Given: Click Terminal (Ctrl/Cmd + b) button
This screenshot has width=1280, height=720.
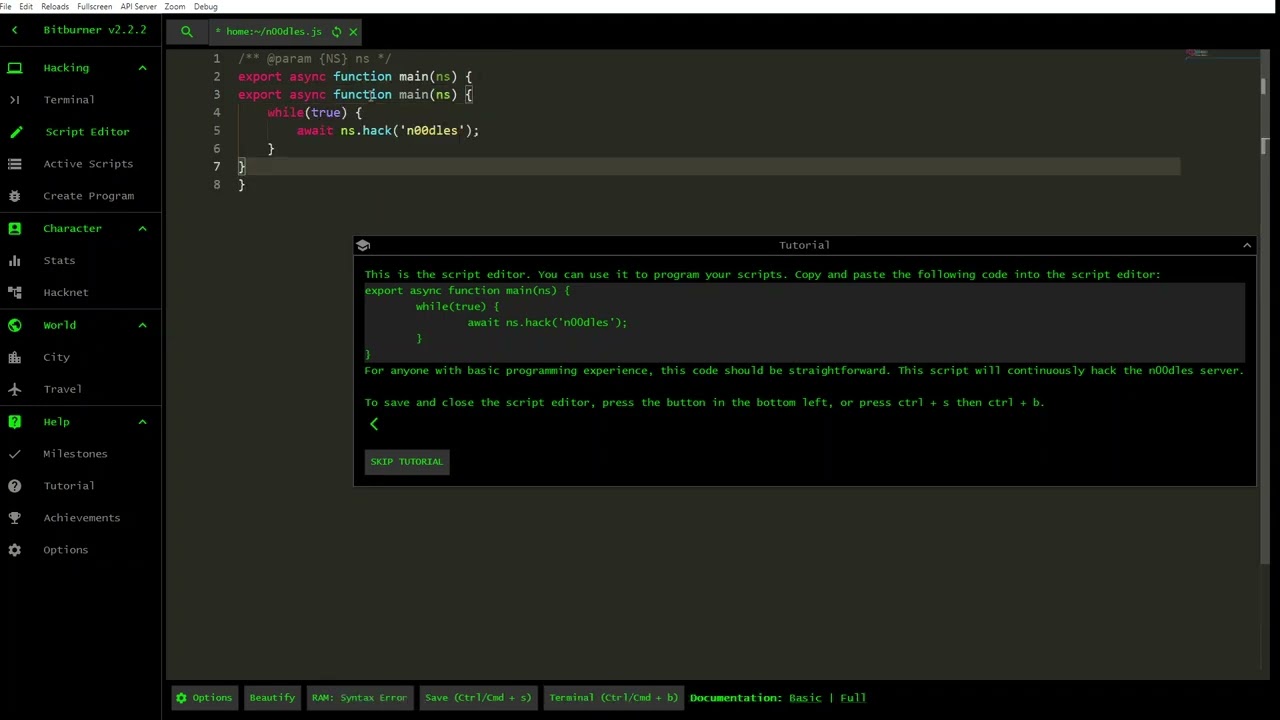Looking at the screenshot, I should 613,698.
